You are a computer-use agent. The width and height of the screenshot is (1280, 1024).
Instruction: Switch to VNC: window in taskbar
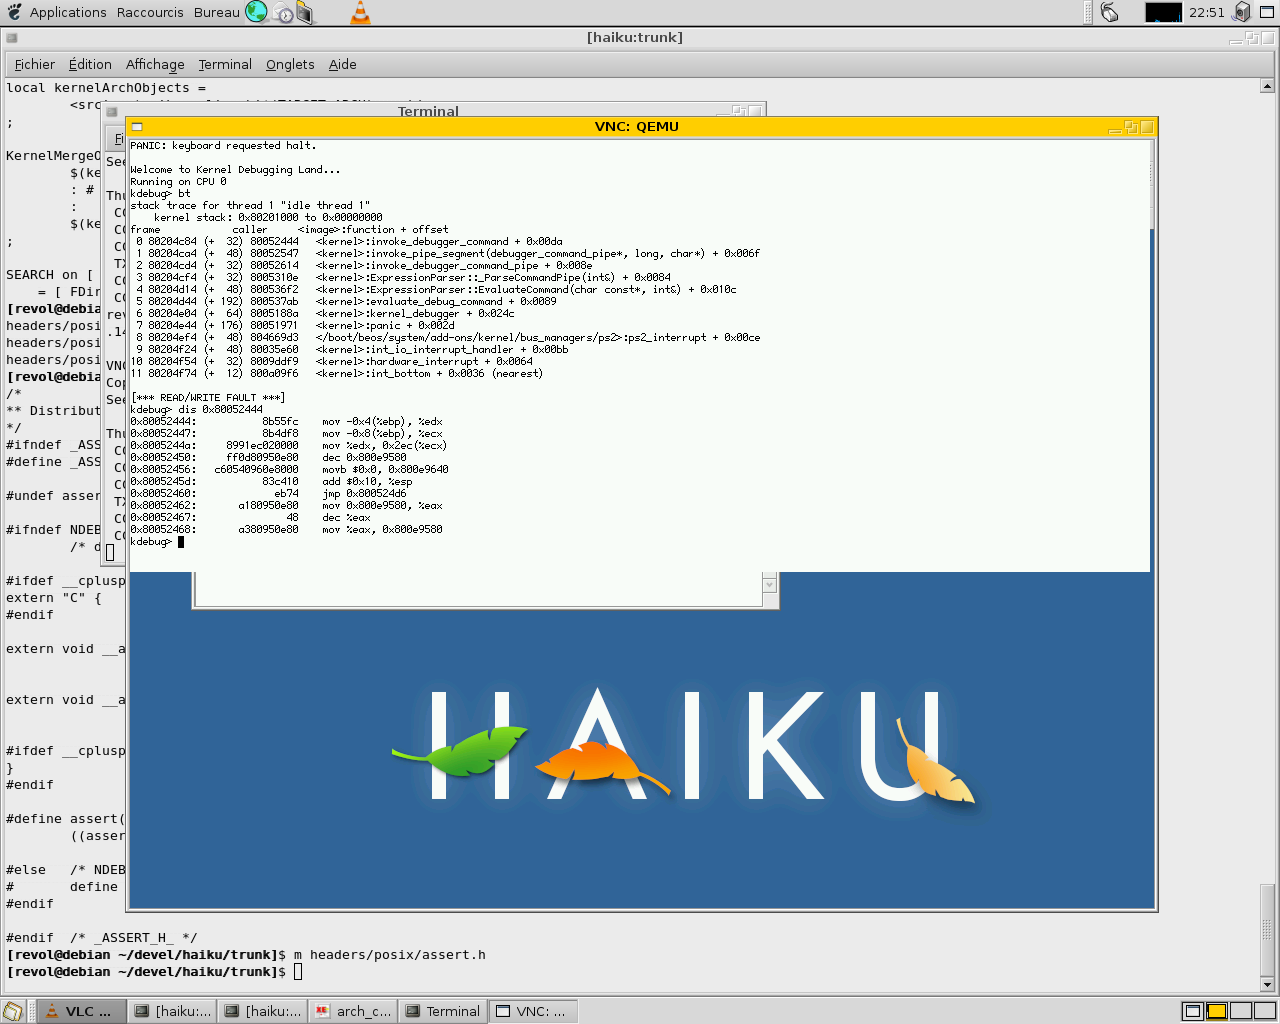click(x=534, y=1011)
